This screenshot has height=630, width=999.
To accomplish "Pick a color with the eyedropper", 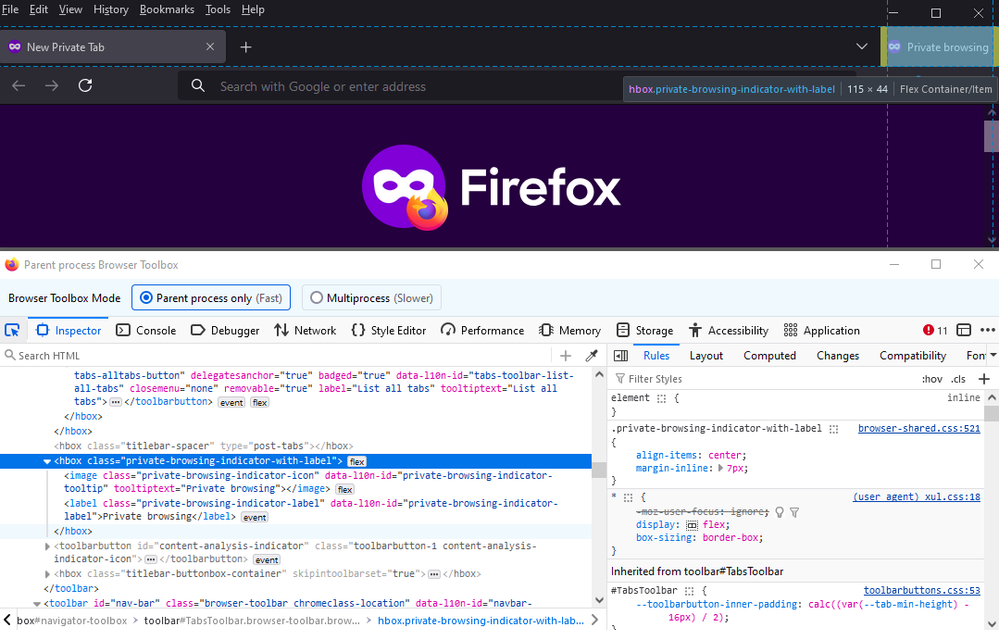I will point(591,355).
